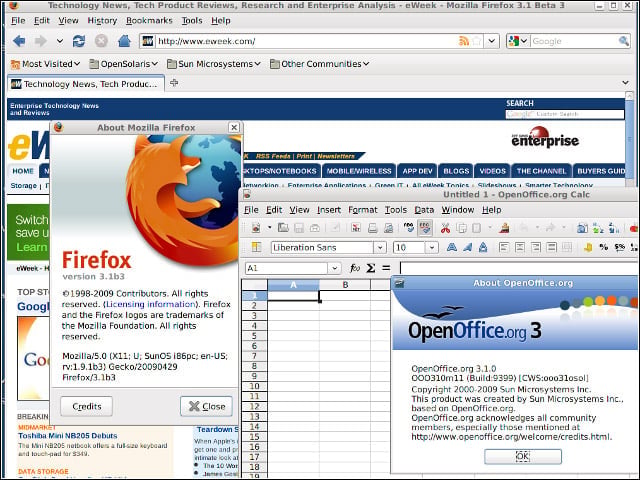Select the Cut scissors icon in Calc
The width and height of the screenshot is (640, 480).
tap(445, 228)
